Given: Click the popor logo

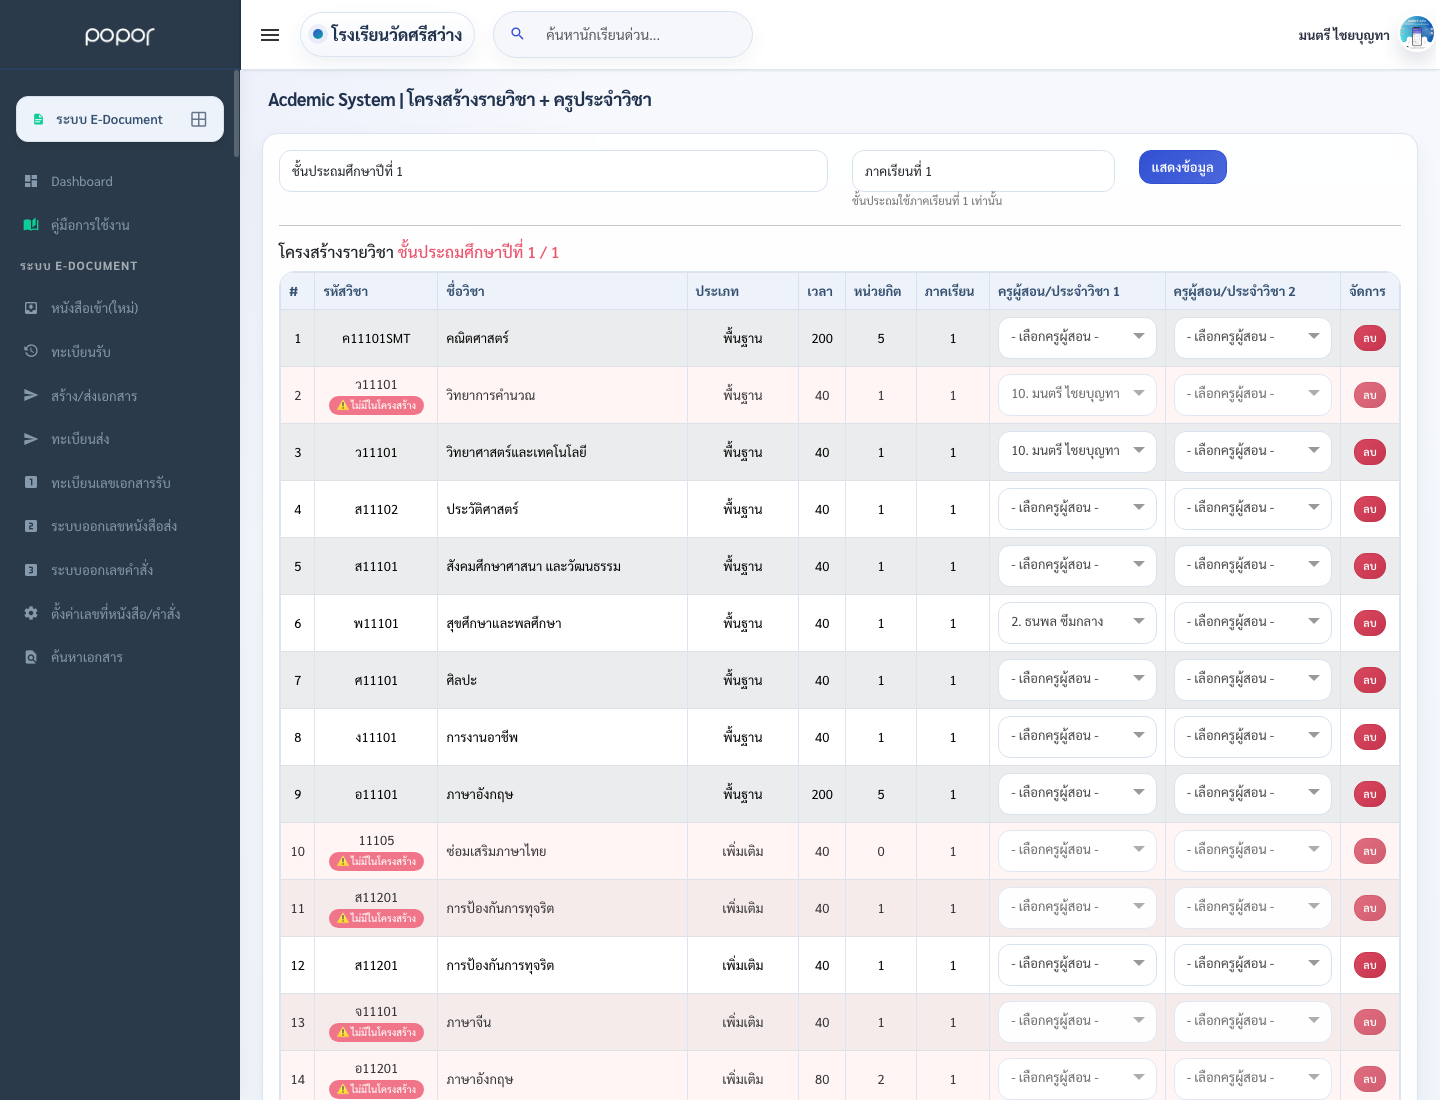Looking at the screenshot, I should click(x=120, y=36).
